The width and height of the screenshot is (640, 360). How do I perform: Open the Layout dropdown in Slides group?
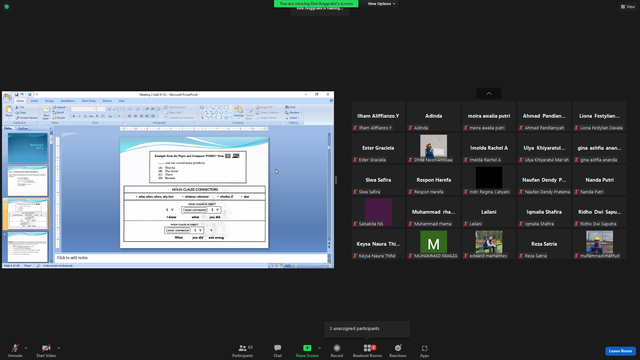click(60, 107)
